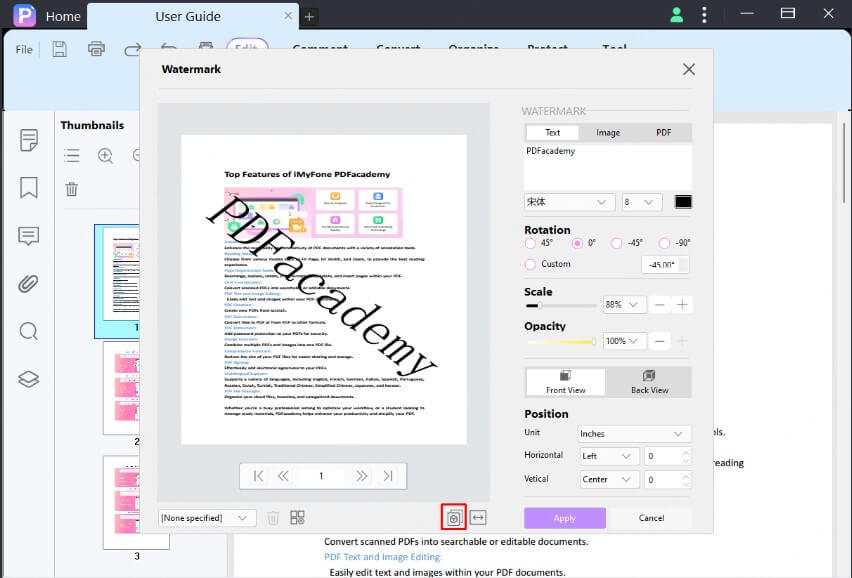Open the Unit dropdown set to Inches

635,434
